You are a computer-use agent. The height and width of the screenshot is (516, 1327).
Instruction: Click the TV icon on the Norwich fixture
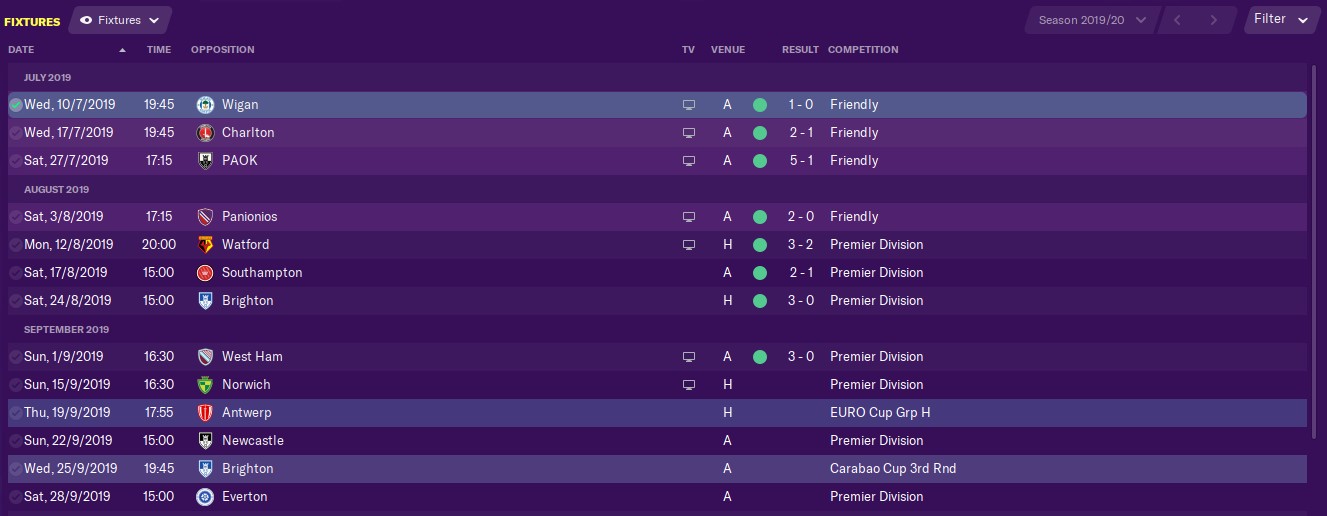pos(688,385)
